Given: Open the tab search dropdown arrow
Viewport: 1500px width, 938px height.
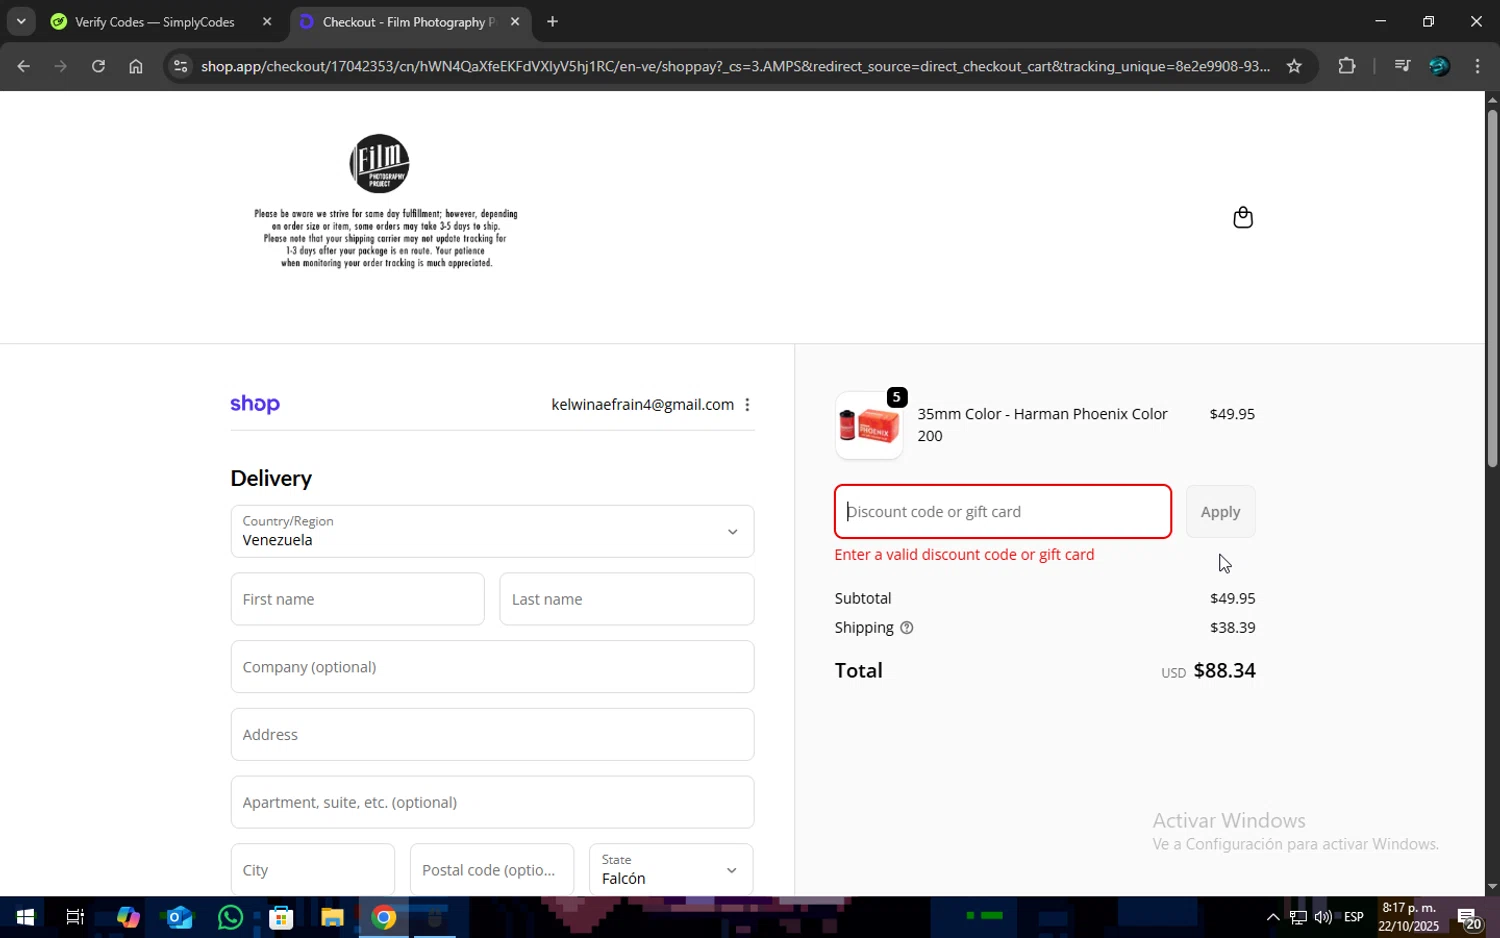Looking at the screenshot, I should pos(21,21).
